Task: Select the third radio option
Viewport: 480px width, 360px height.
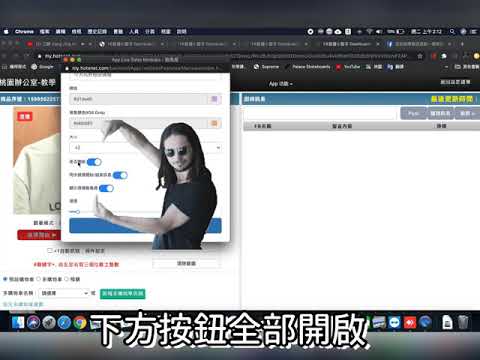Action: tap(66, 279)
